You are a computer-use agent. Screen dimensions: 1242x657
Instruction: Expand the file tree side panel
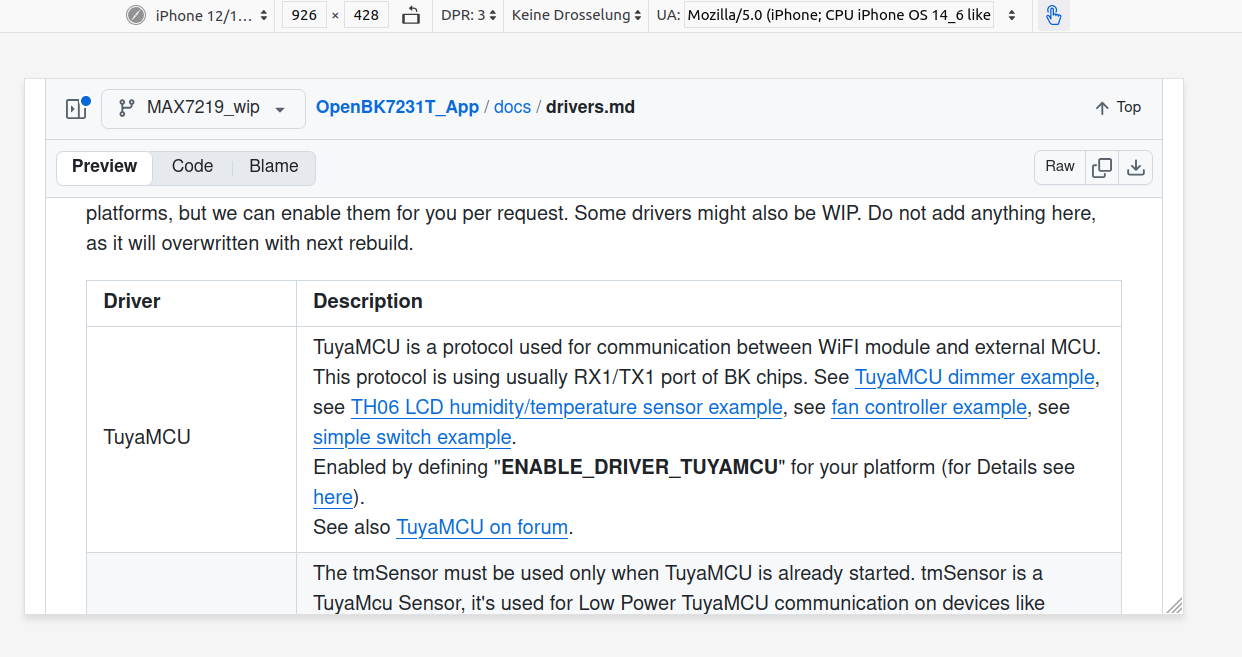(x=77, y=108)
